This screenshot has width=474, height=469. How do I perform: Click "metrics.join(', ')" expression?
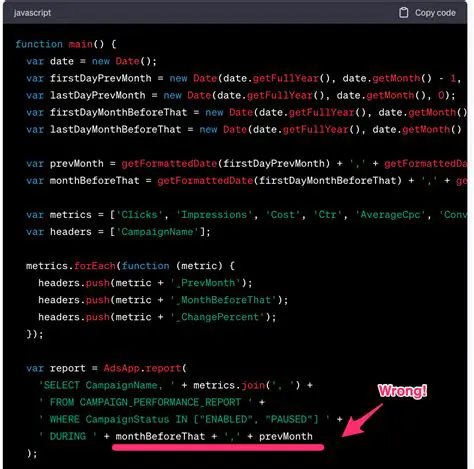point(247,385)
